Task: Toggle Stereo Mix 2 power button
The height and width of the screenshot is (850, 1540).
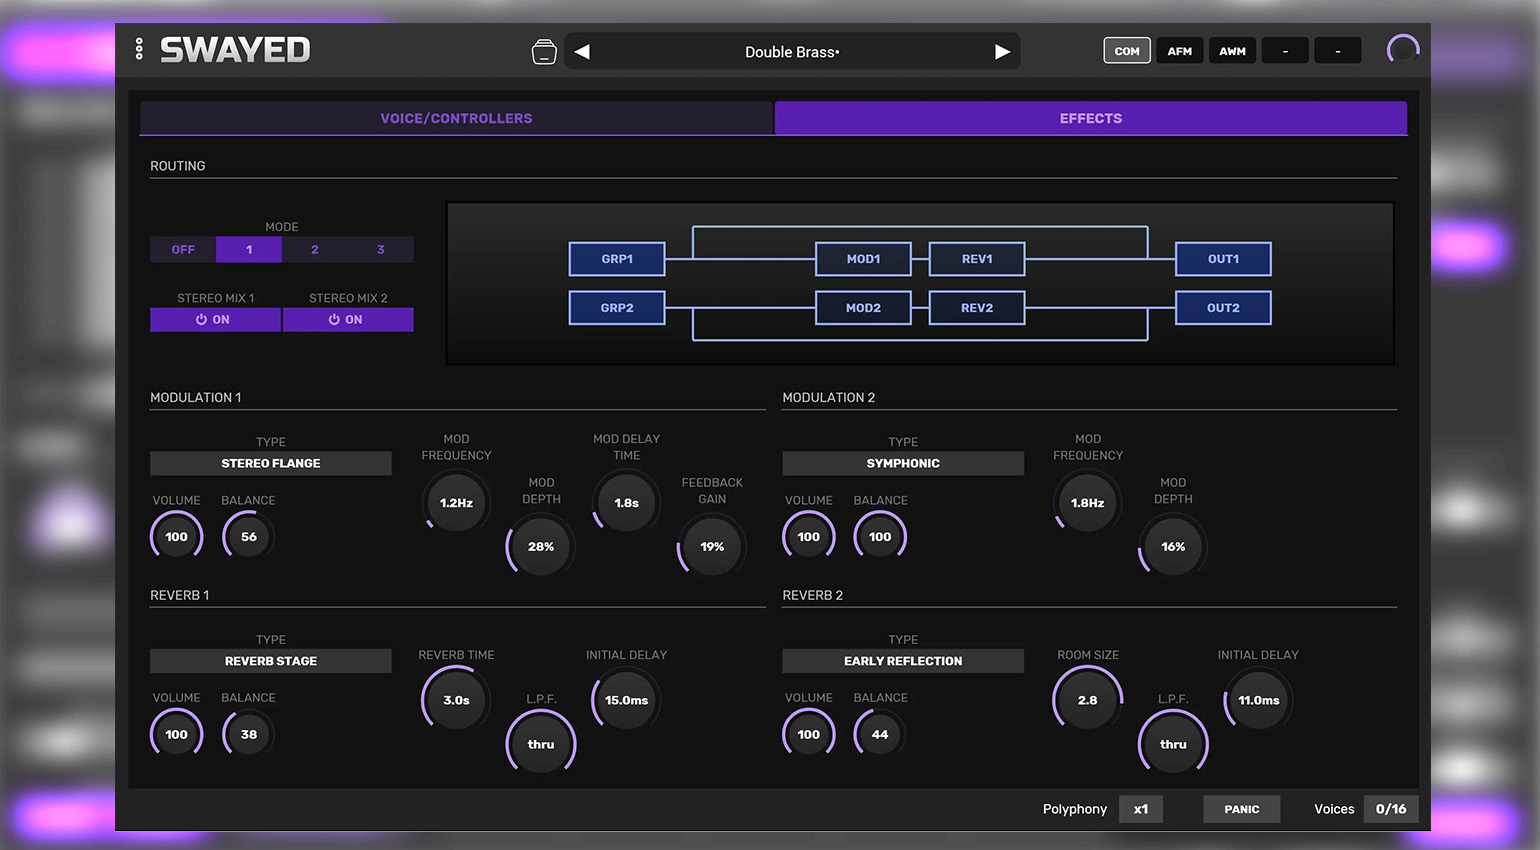Action: (x=347, y=320)
